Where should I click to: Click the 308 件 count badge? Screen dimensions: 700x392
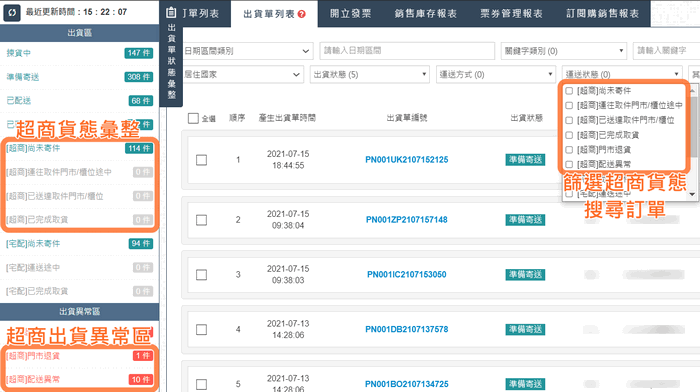click(x=138, y=77)
